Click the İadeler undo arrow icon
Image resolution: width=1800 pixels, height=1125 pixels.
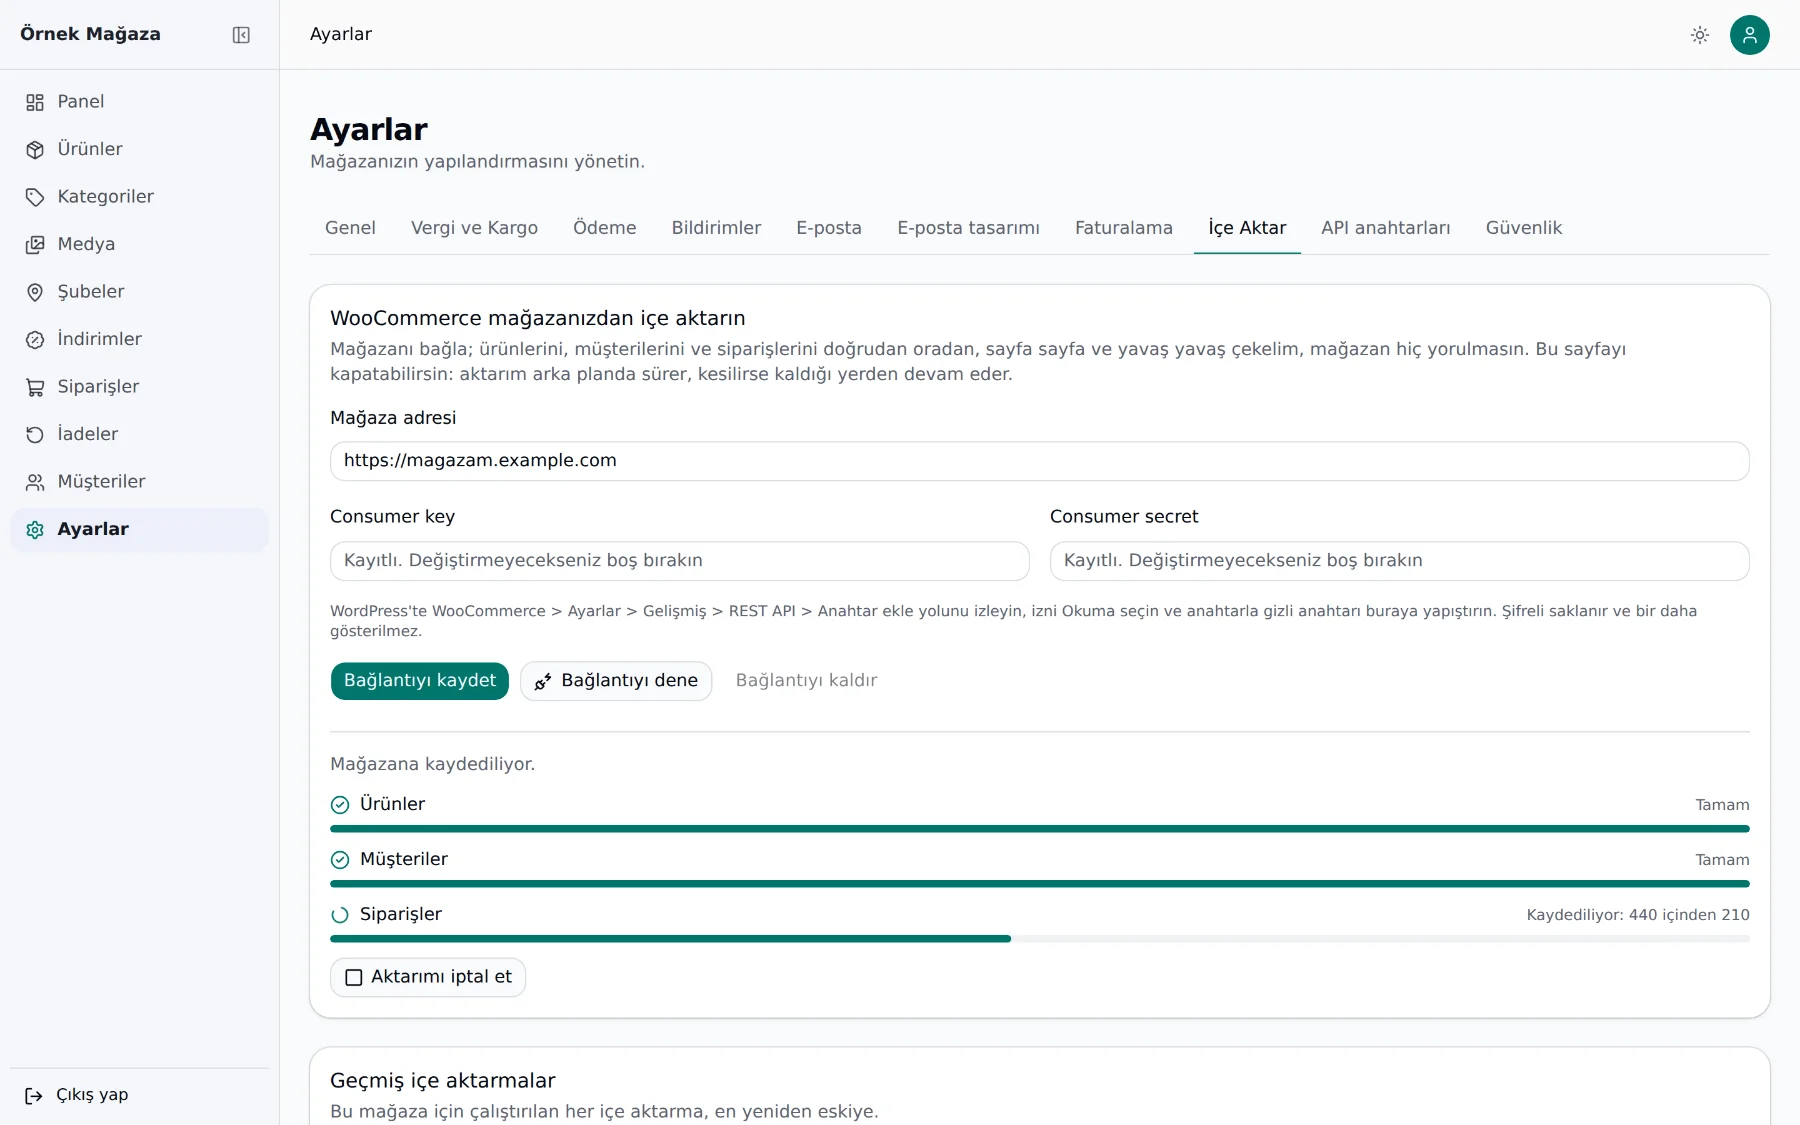(x=35, y=435)
